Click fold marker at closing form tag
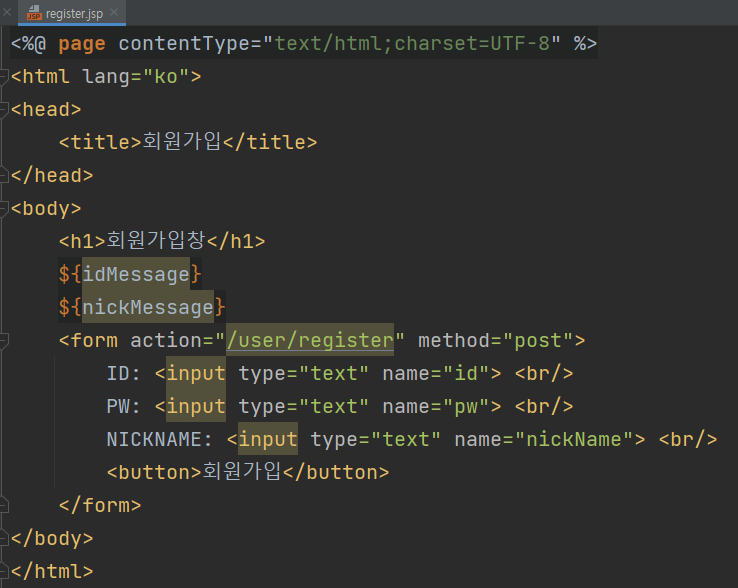The image size is (738, 588). [4, 505]
